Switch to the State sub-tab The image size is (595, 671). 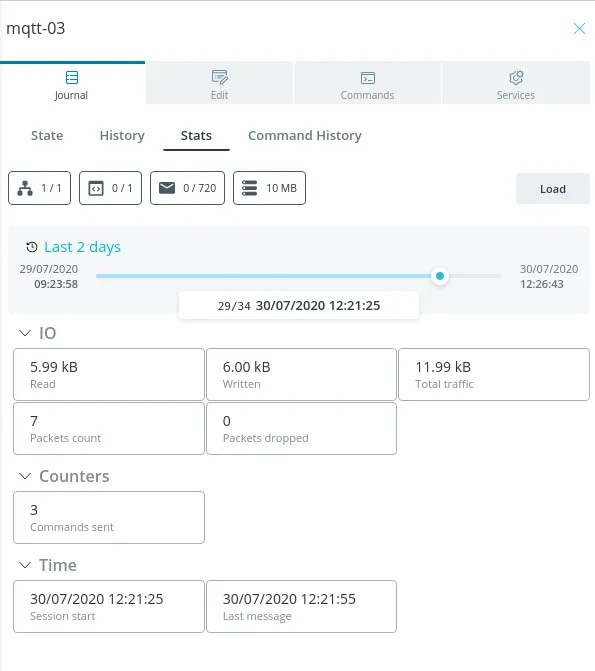coord(47,136)
